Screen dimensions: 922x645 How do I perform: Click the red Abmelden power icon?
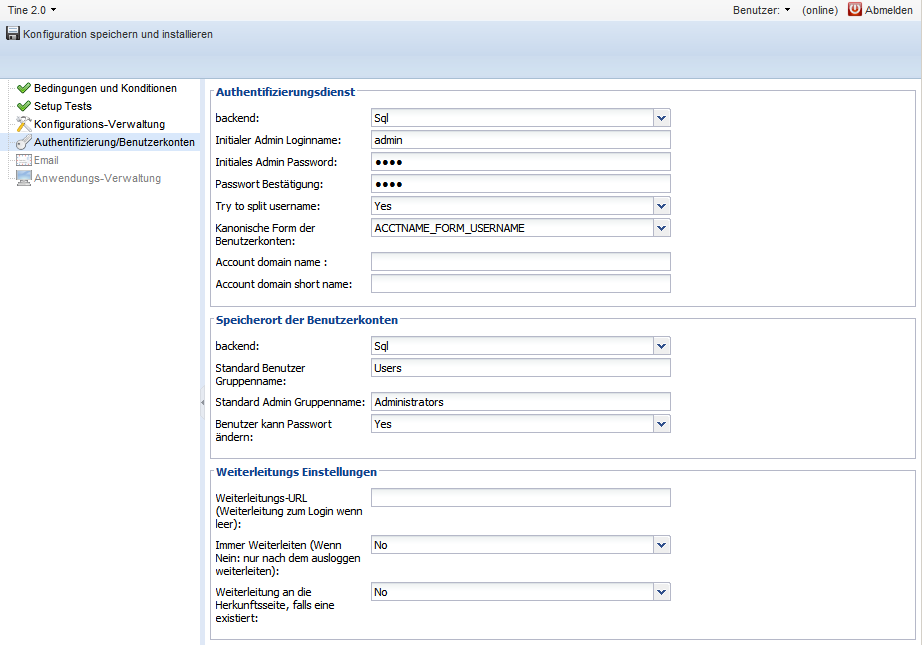tap(855, 9)
